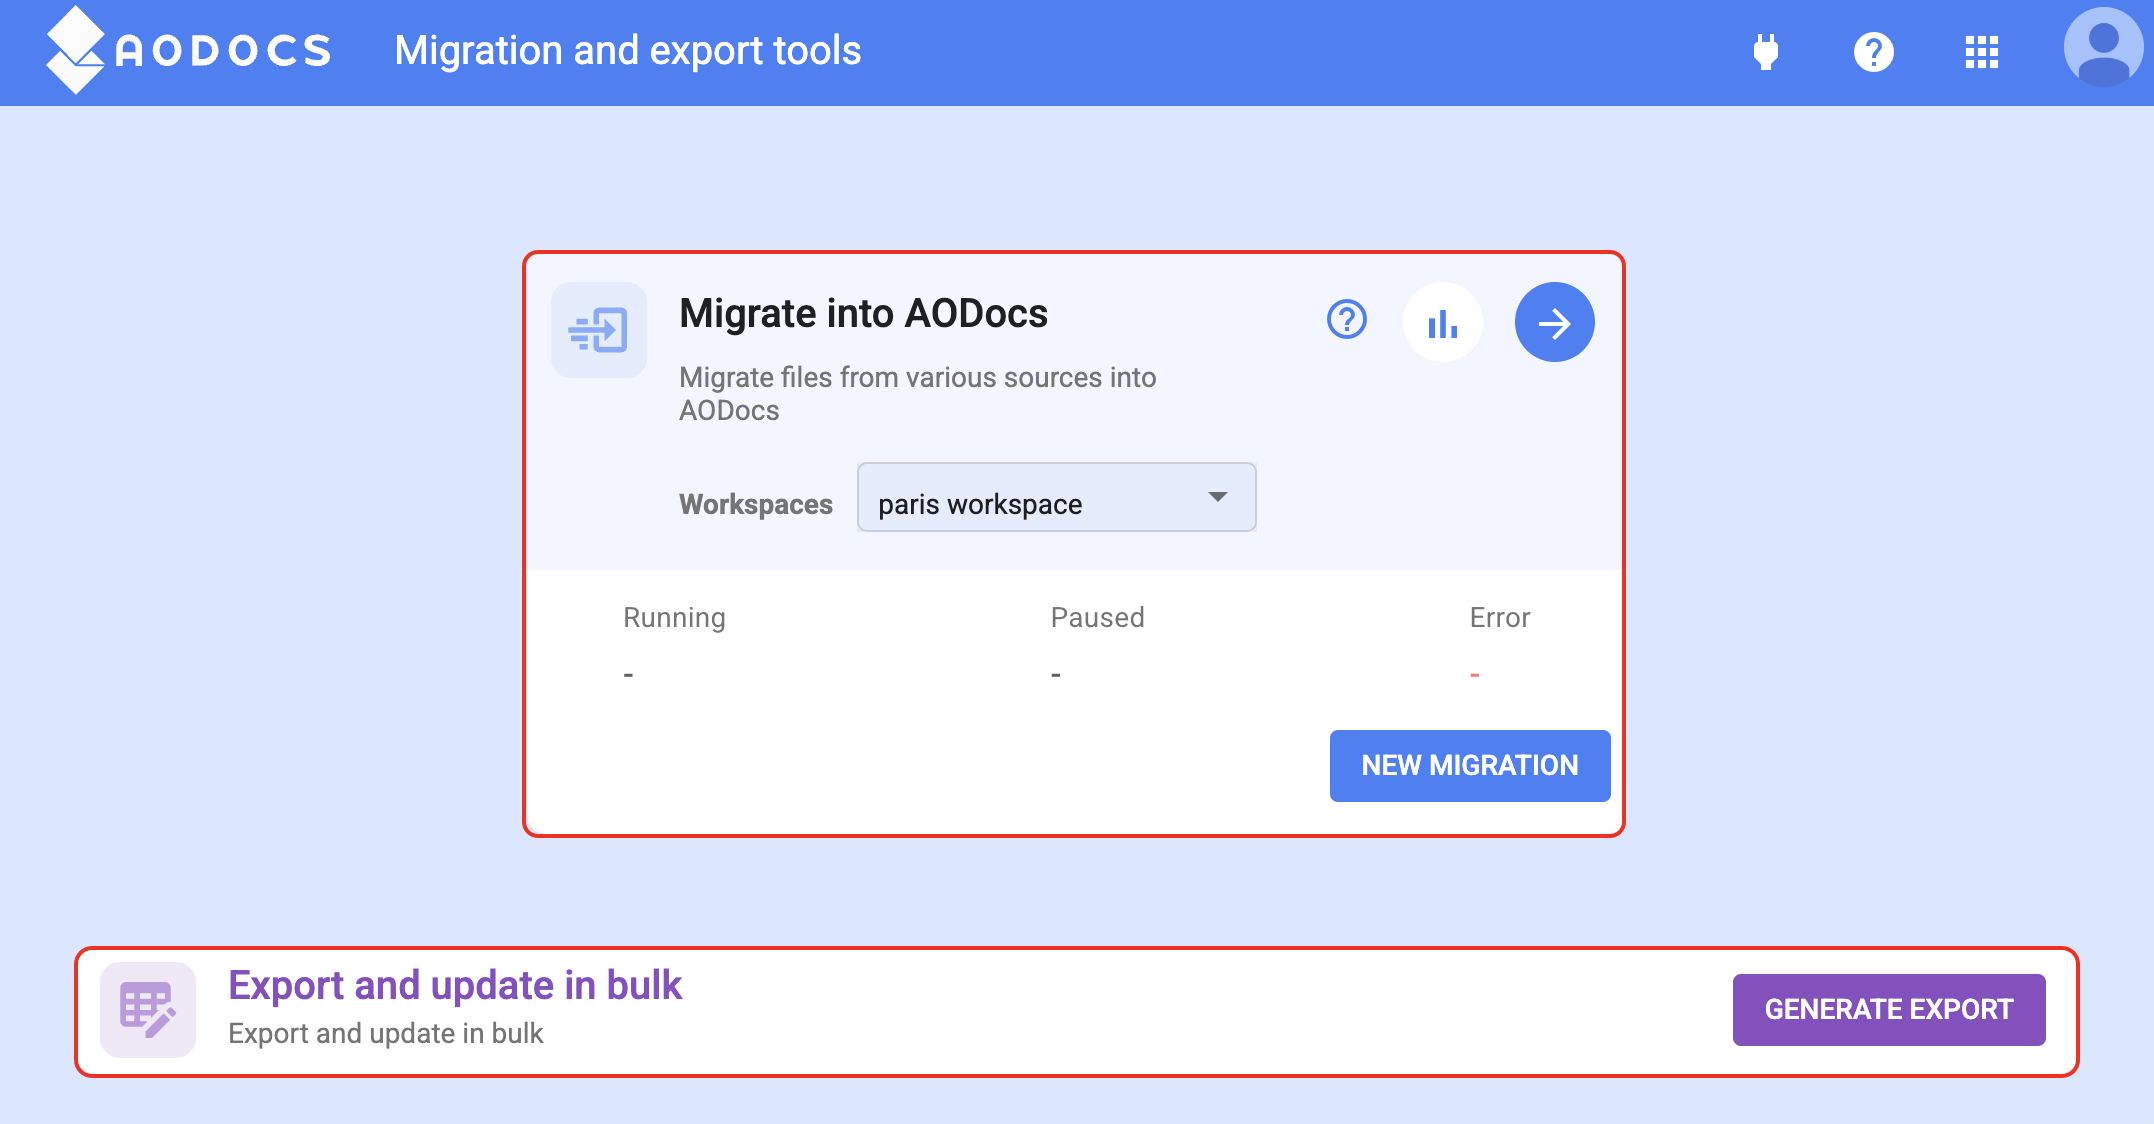This screenshot has width=2154, height=1124.
Task: Click the Export and update in bulk title
Action: [x=455, y=986]
